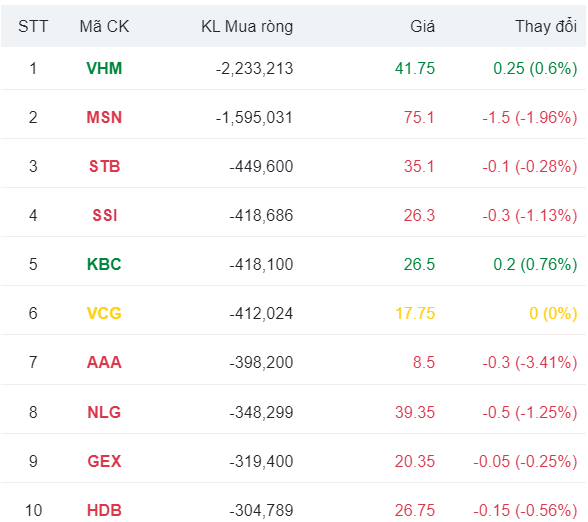Click rank number 1 in VHM row
This screenshot has height=522, width=588.
pos(33,69)
